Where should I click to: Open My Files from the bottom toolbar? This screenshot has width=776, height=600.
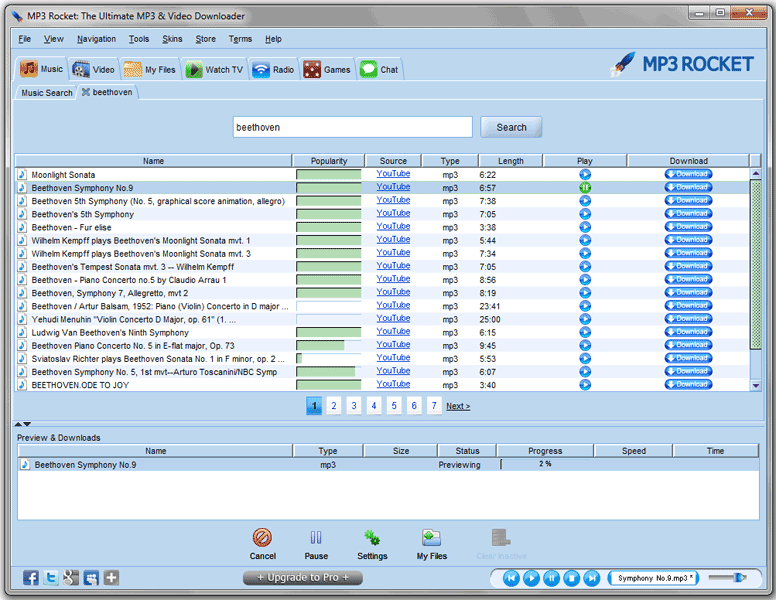[431, 538]
